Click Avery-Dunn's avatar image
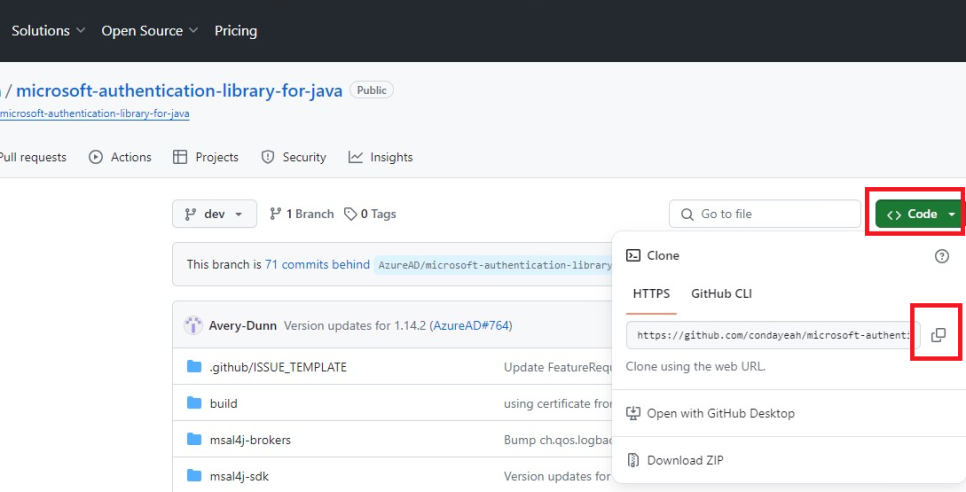This screenshot has height=492, width=966. pyautogui.click(x=193, y=325)
